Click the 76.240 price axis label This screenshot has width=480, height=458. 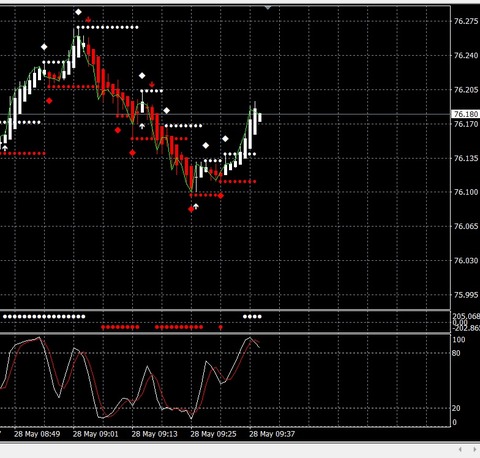(x=466, y=55)
